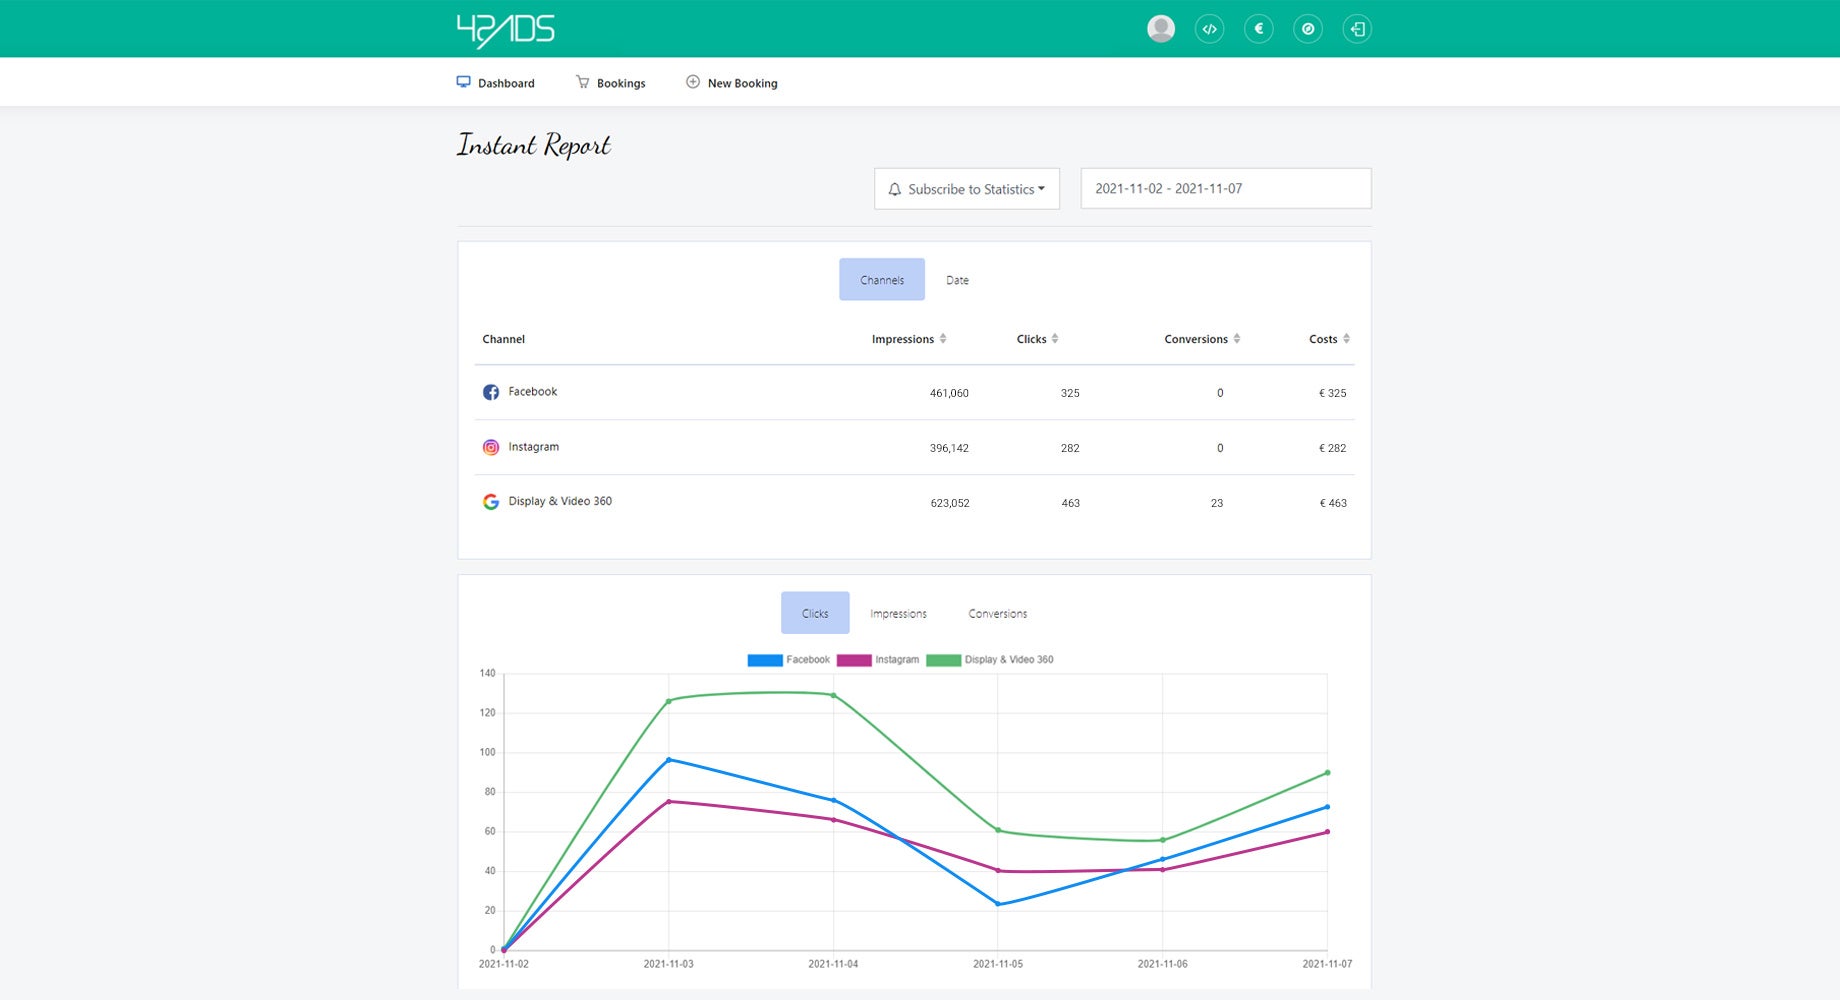Click green data point on 2021-11-07
Image resolution: width=1840 pixels, height=1000 pixels.
[x=1327, y=772]
